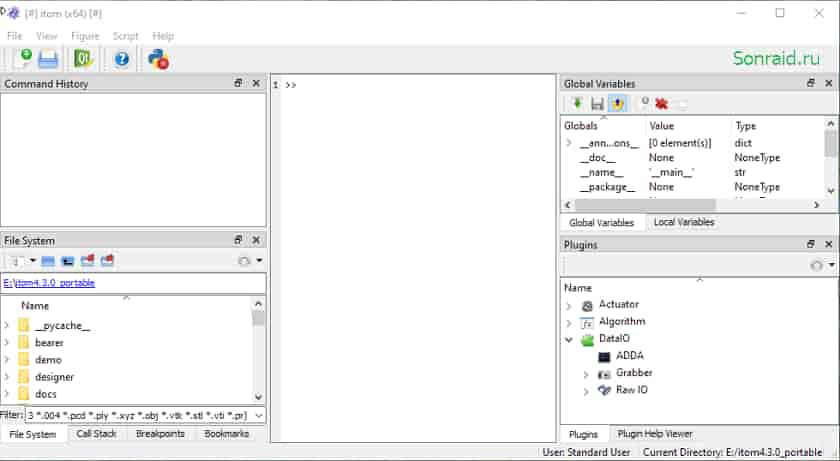
Task: Open the Script menu
Action: pyautogui.click(x=125, y=36)
